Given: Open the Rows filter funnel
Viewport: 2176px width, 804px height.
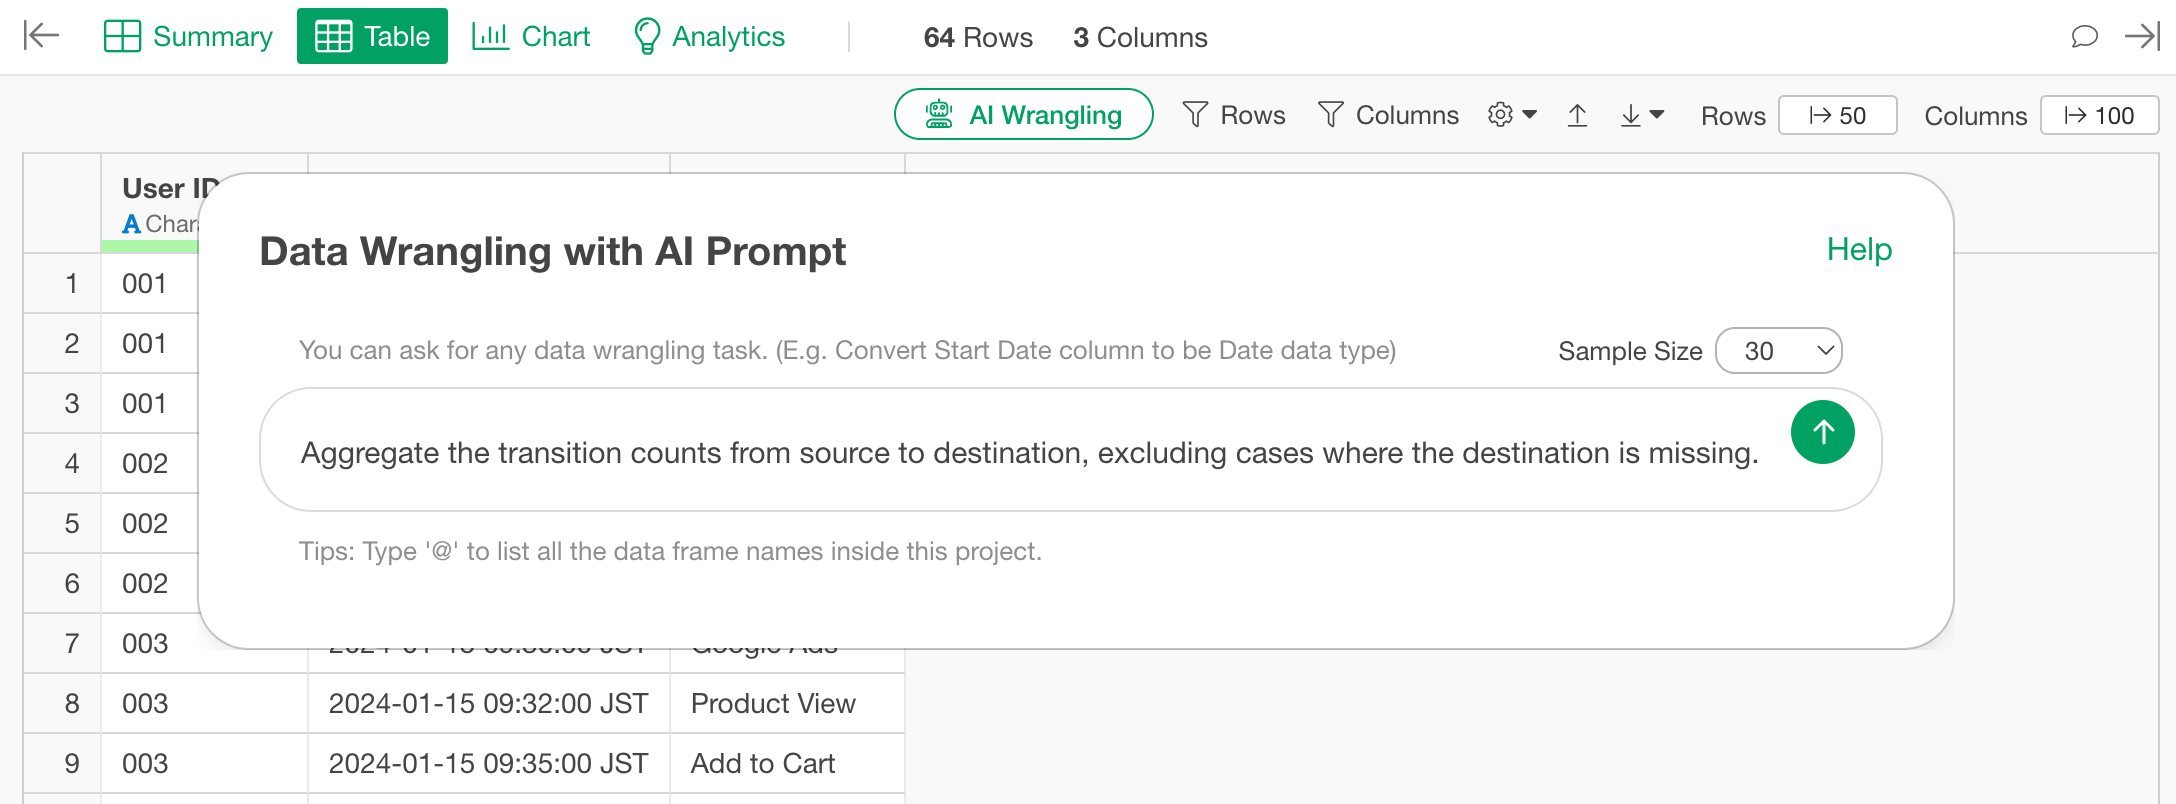Looking at the screenshot, I should [1233, 115].
